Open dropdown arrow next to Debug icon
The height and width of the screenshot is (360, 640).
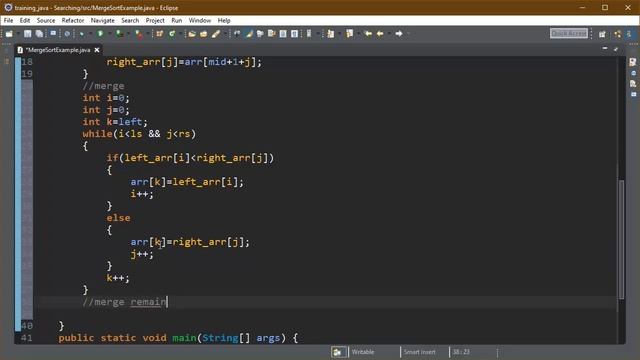pos(90,34)
